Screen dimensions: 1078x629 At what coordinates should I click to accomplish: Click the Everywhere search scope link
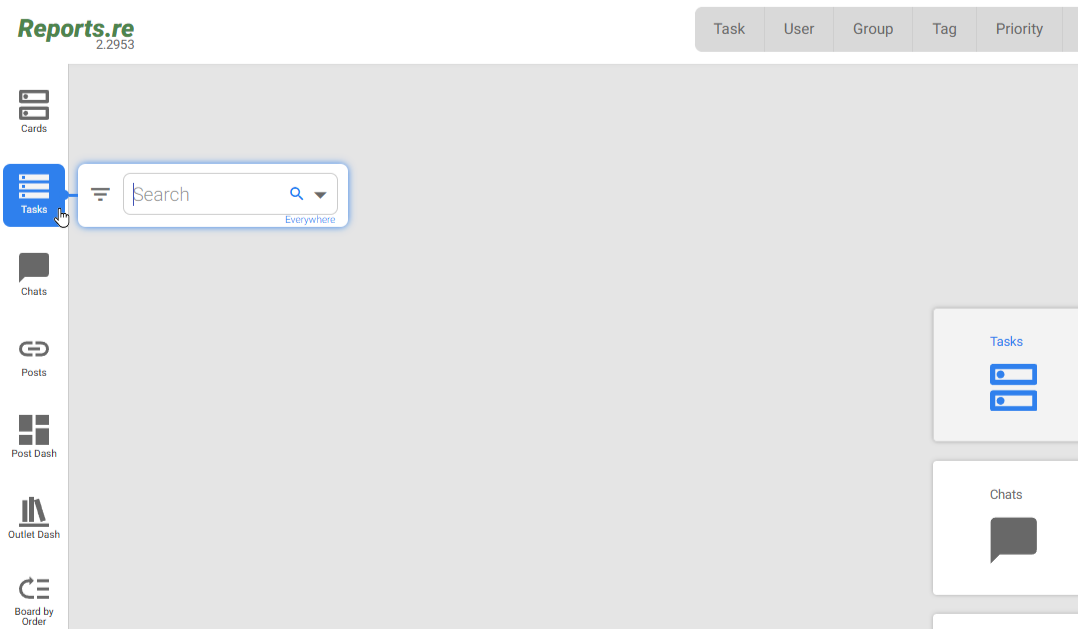click(310, 220)
